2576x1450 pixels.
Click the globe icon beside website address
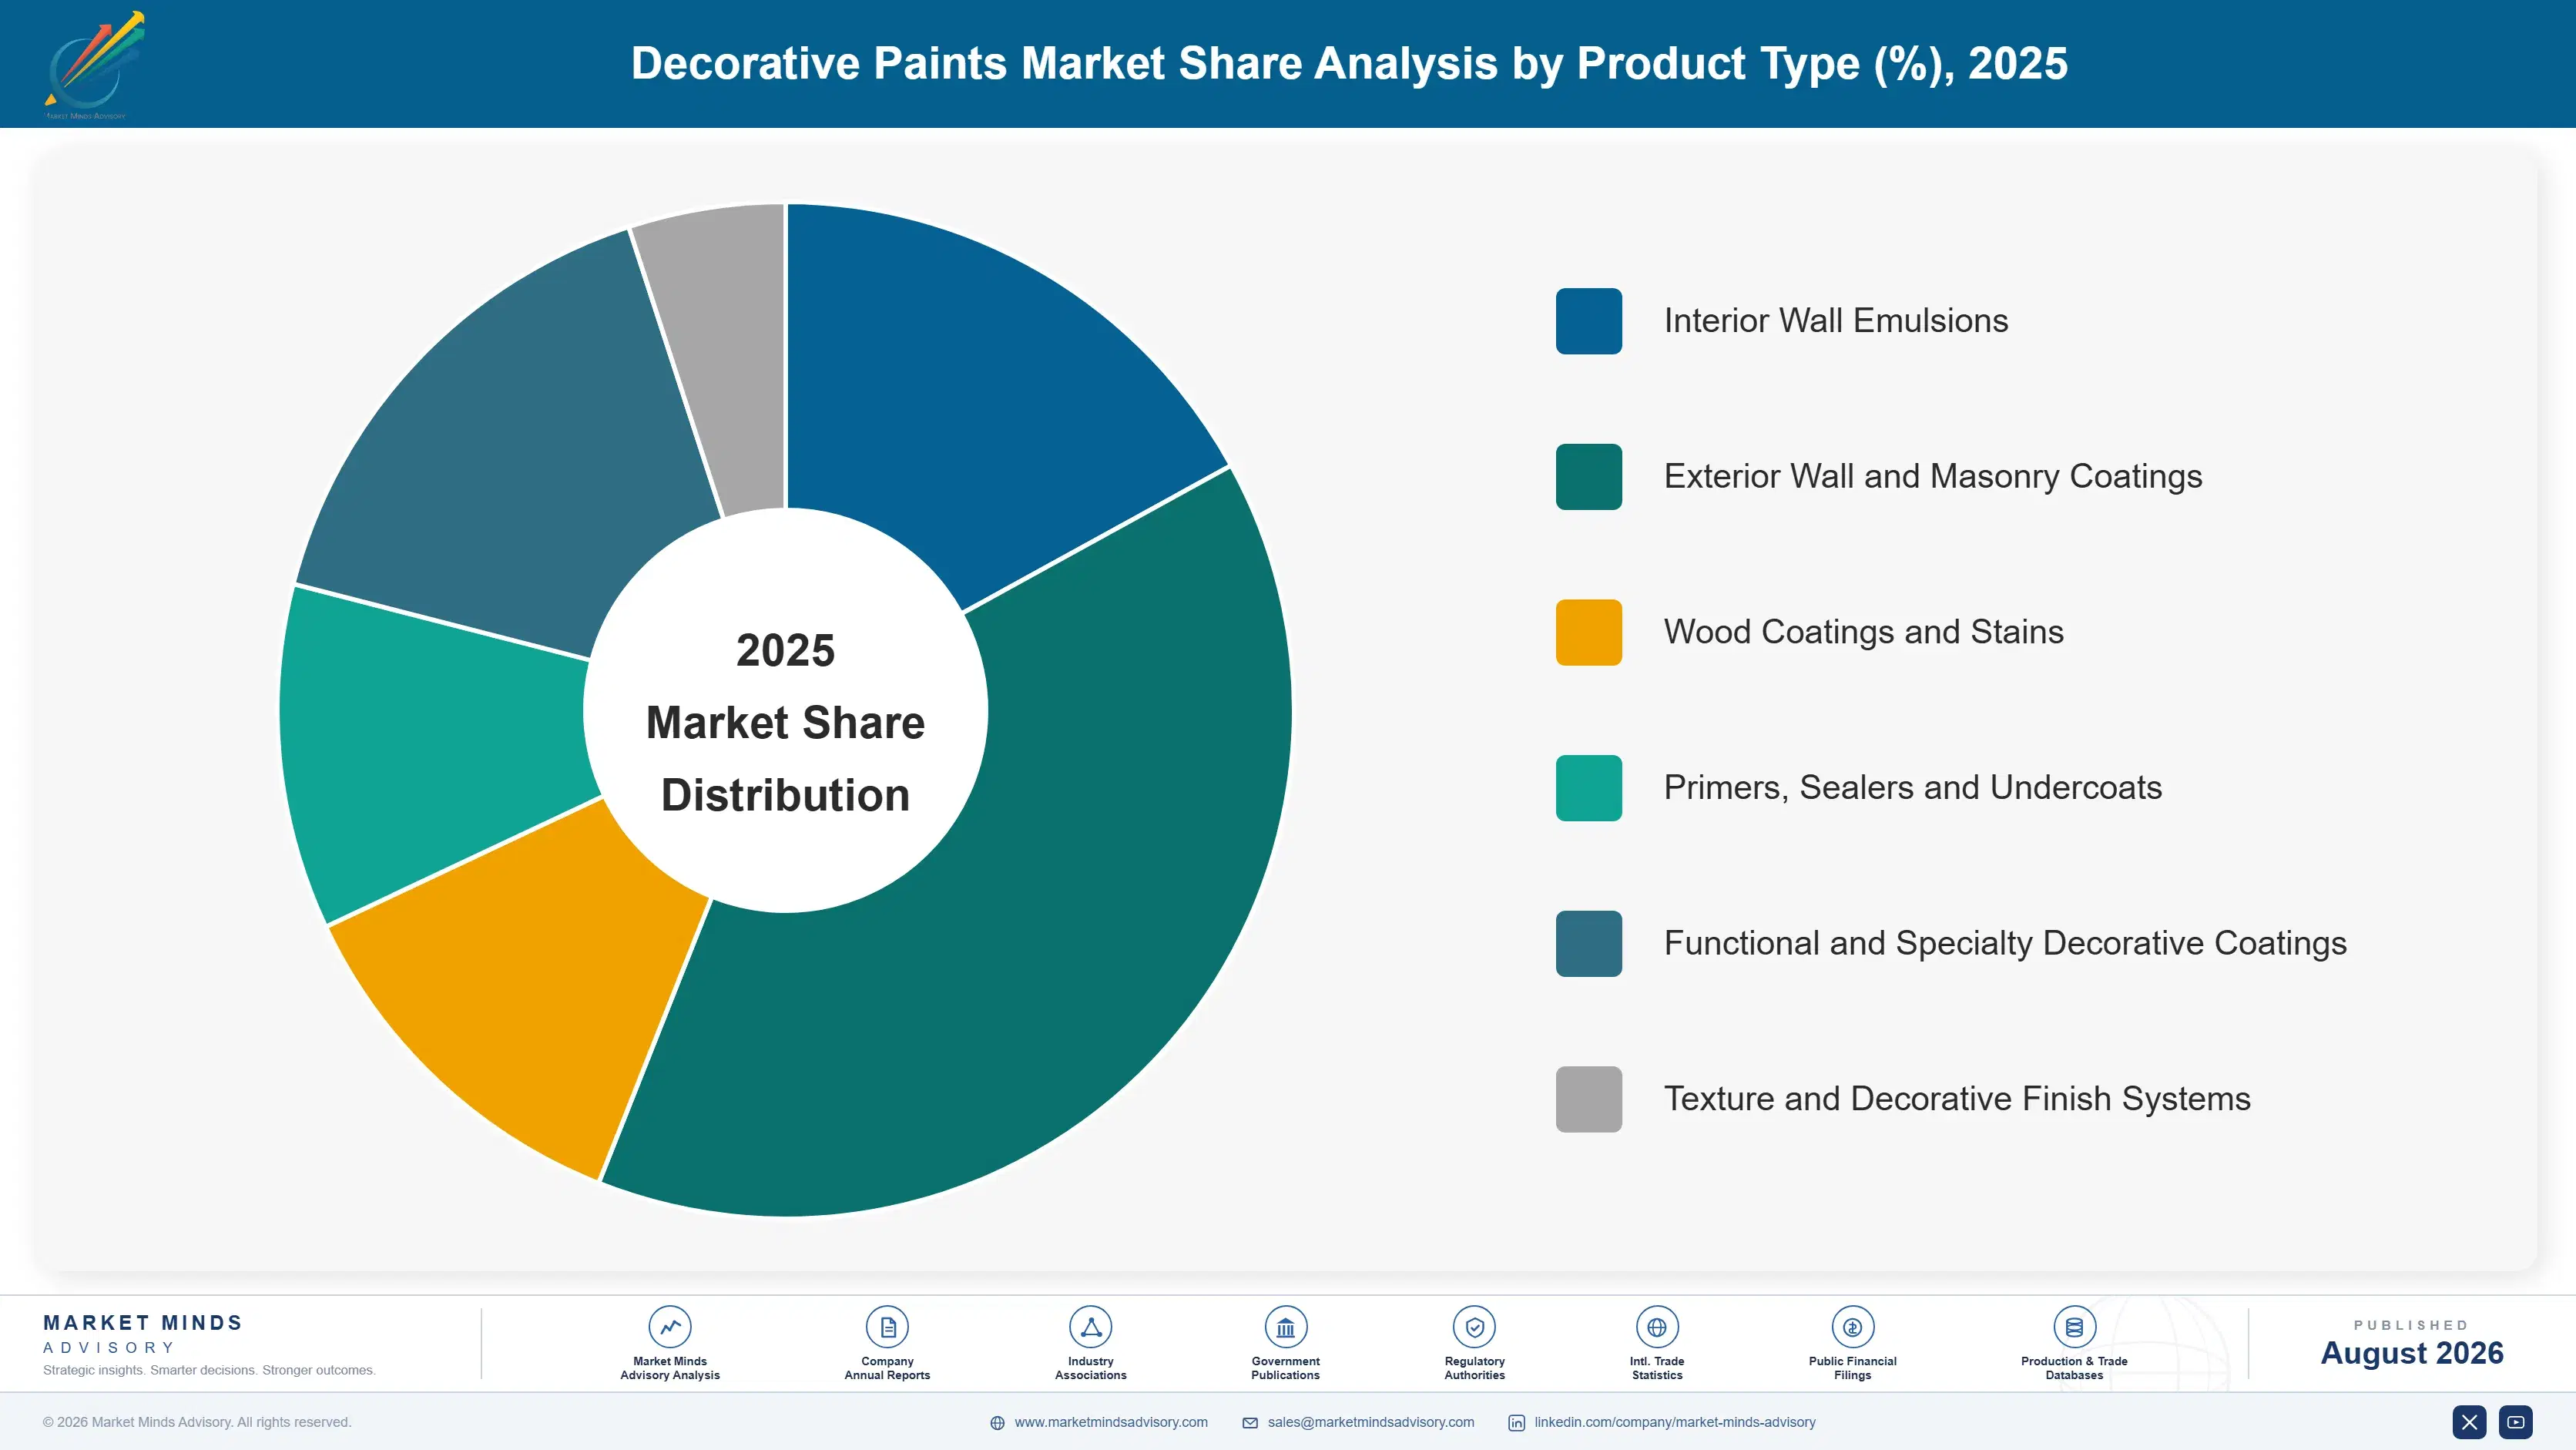click(997, 1423)
